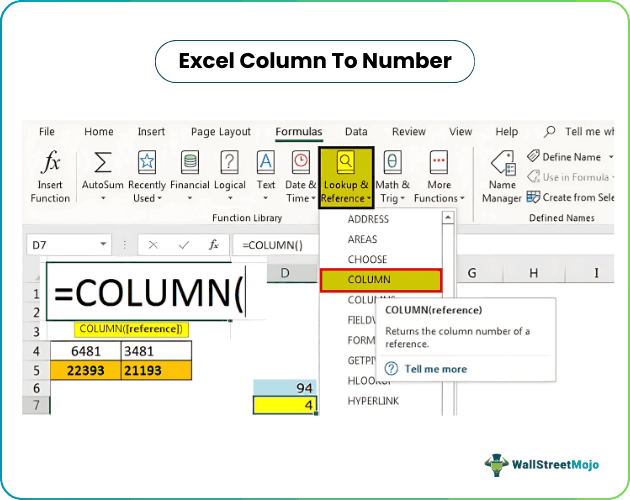Switch to the Review tab
630x500 pixels.
pyautogui.click(x=409, y=131)
